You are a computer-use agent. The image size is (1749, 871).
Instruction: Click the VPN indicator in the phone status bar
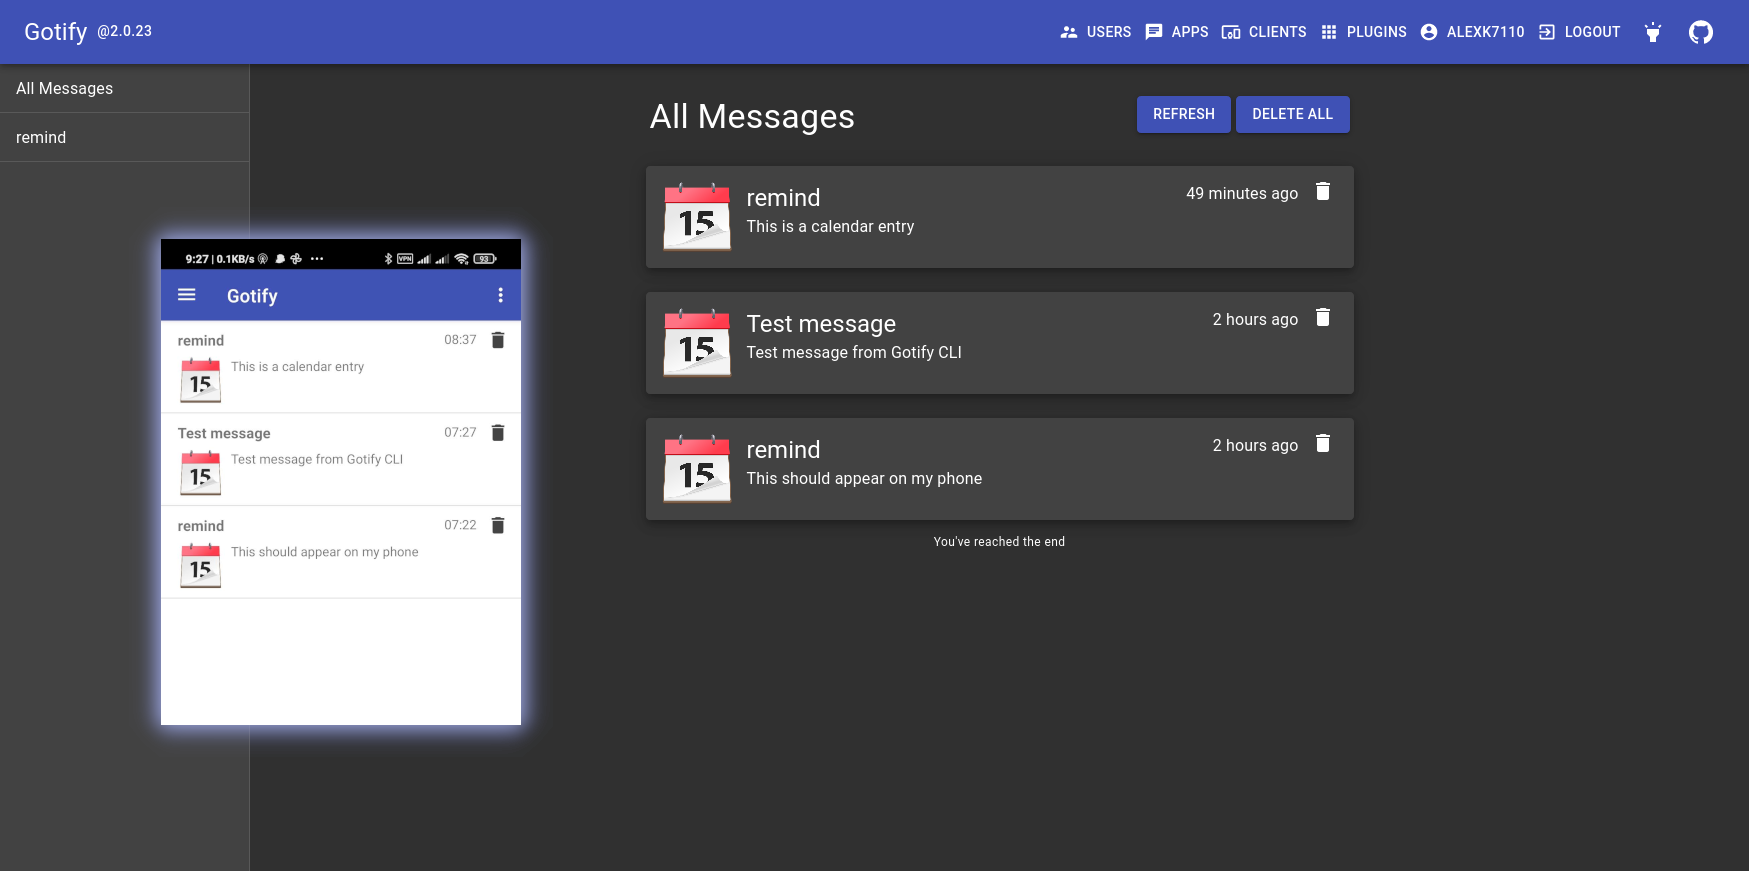click(405, 258)
